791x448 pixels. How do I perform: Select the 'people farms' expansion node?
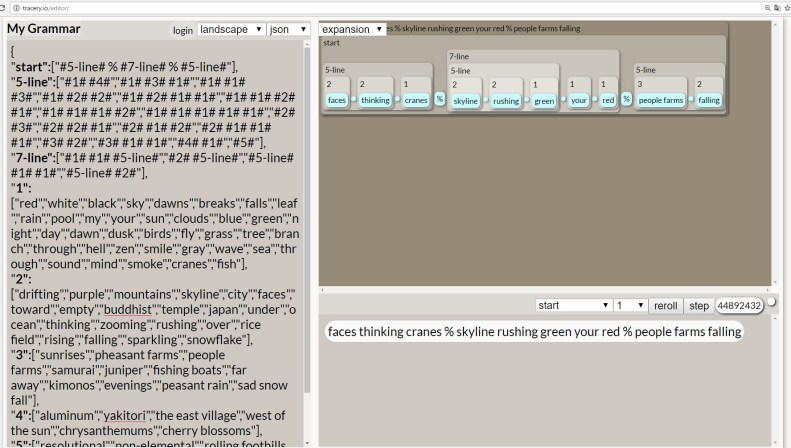(x=661, y=101)
